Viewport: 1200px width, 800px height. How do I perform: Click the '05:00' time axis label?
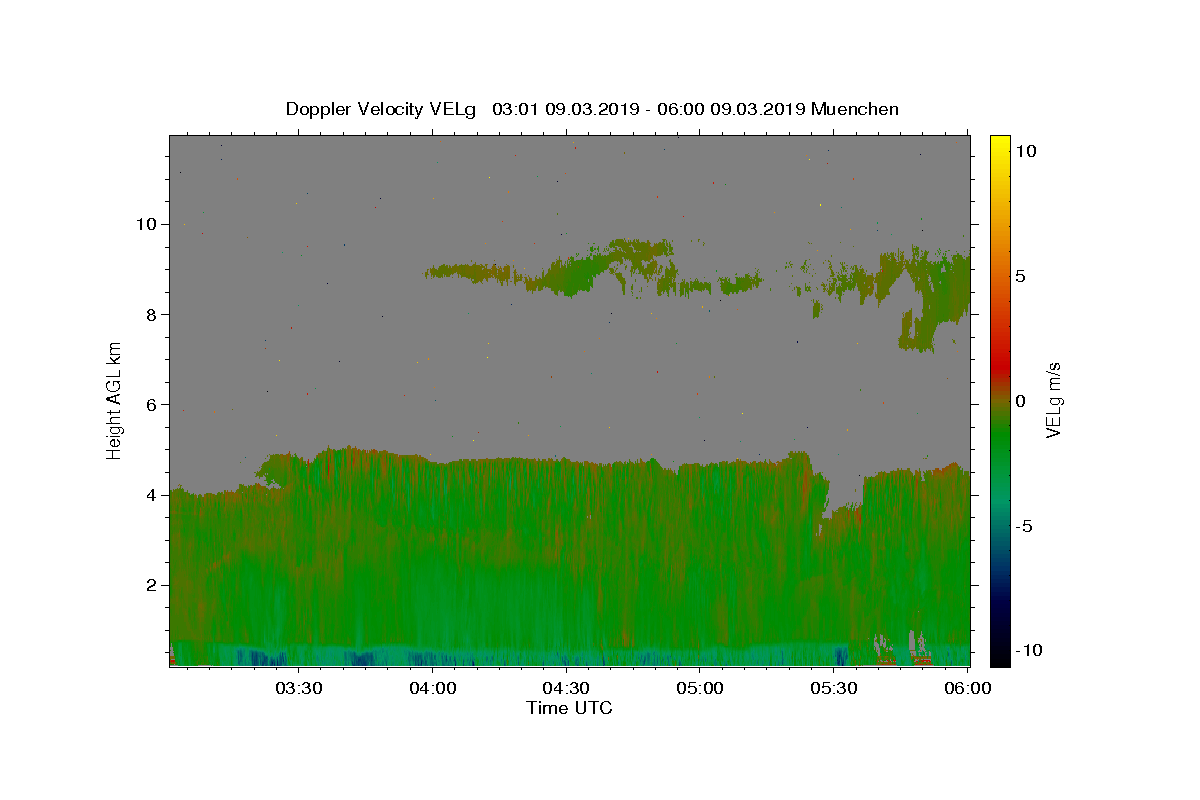coord(700,688)
